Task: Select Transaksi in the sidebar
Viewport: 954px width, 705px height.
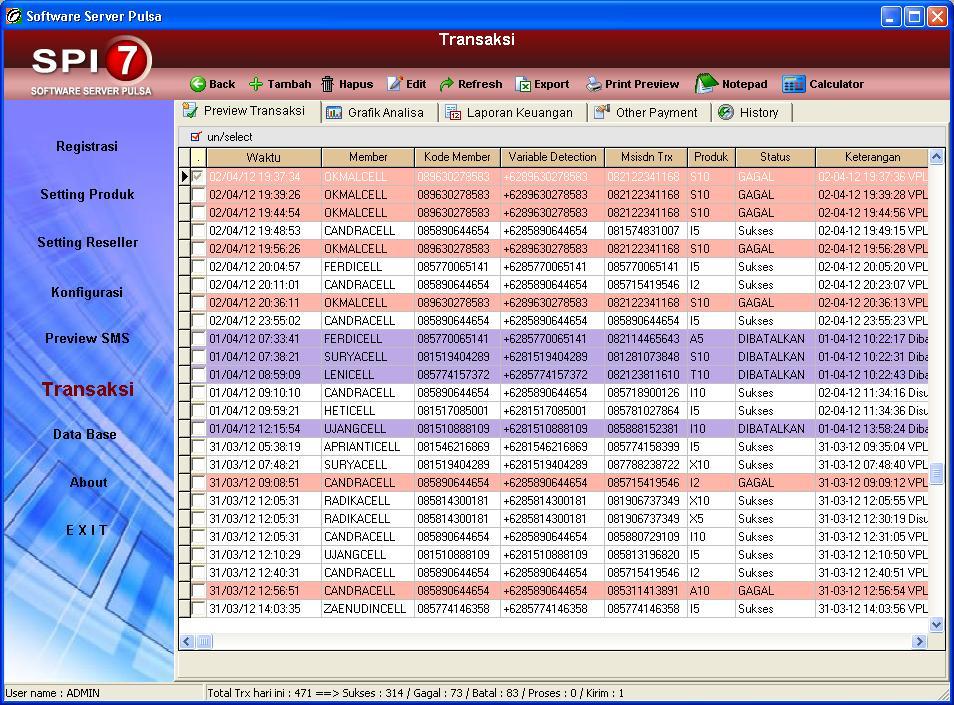Action: click(x=88, y=389)
